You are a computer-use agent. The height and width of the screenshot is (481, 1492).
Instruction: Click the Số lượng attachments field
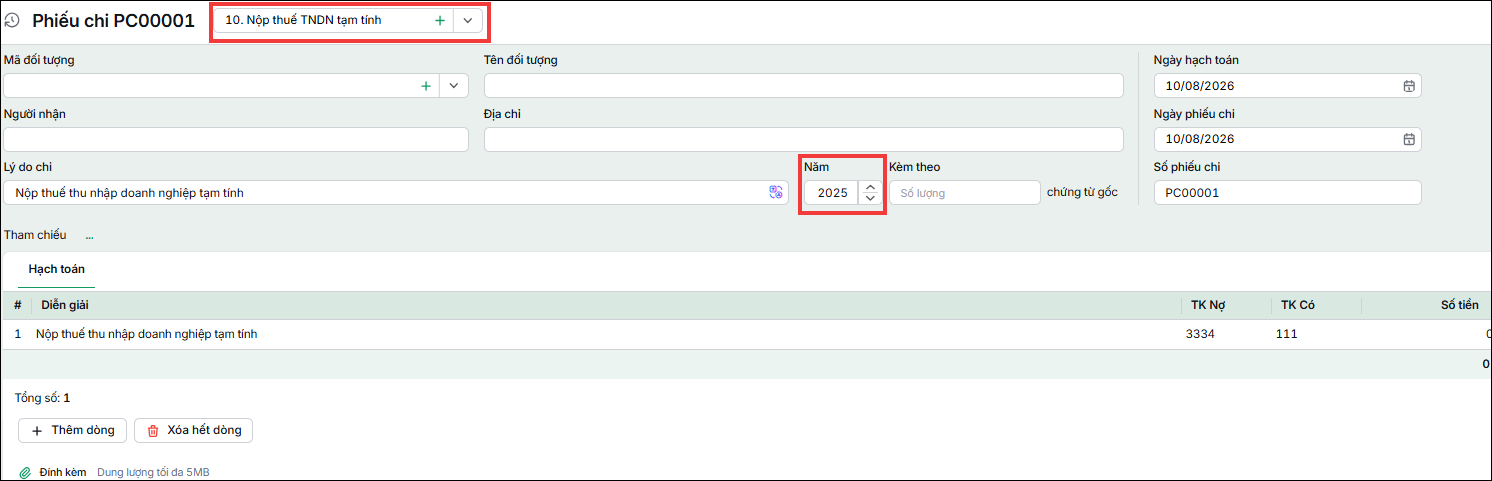click(x=965, y=193)
